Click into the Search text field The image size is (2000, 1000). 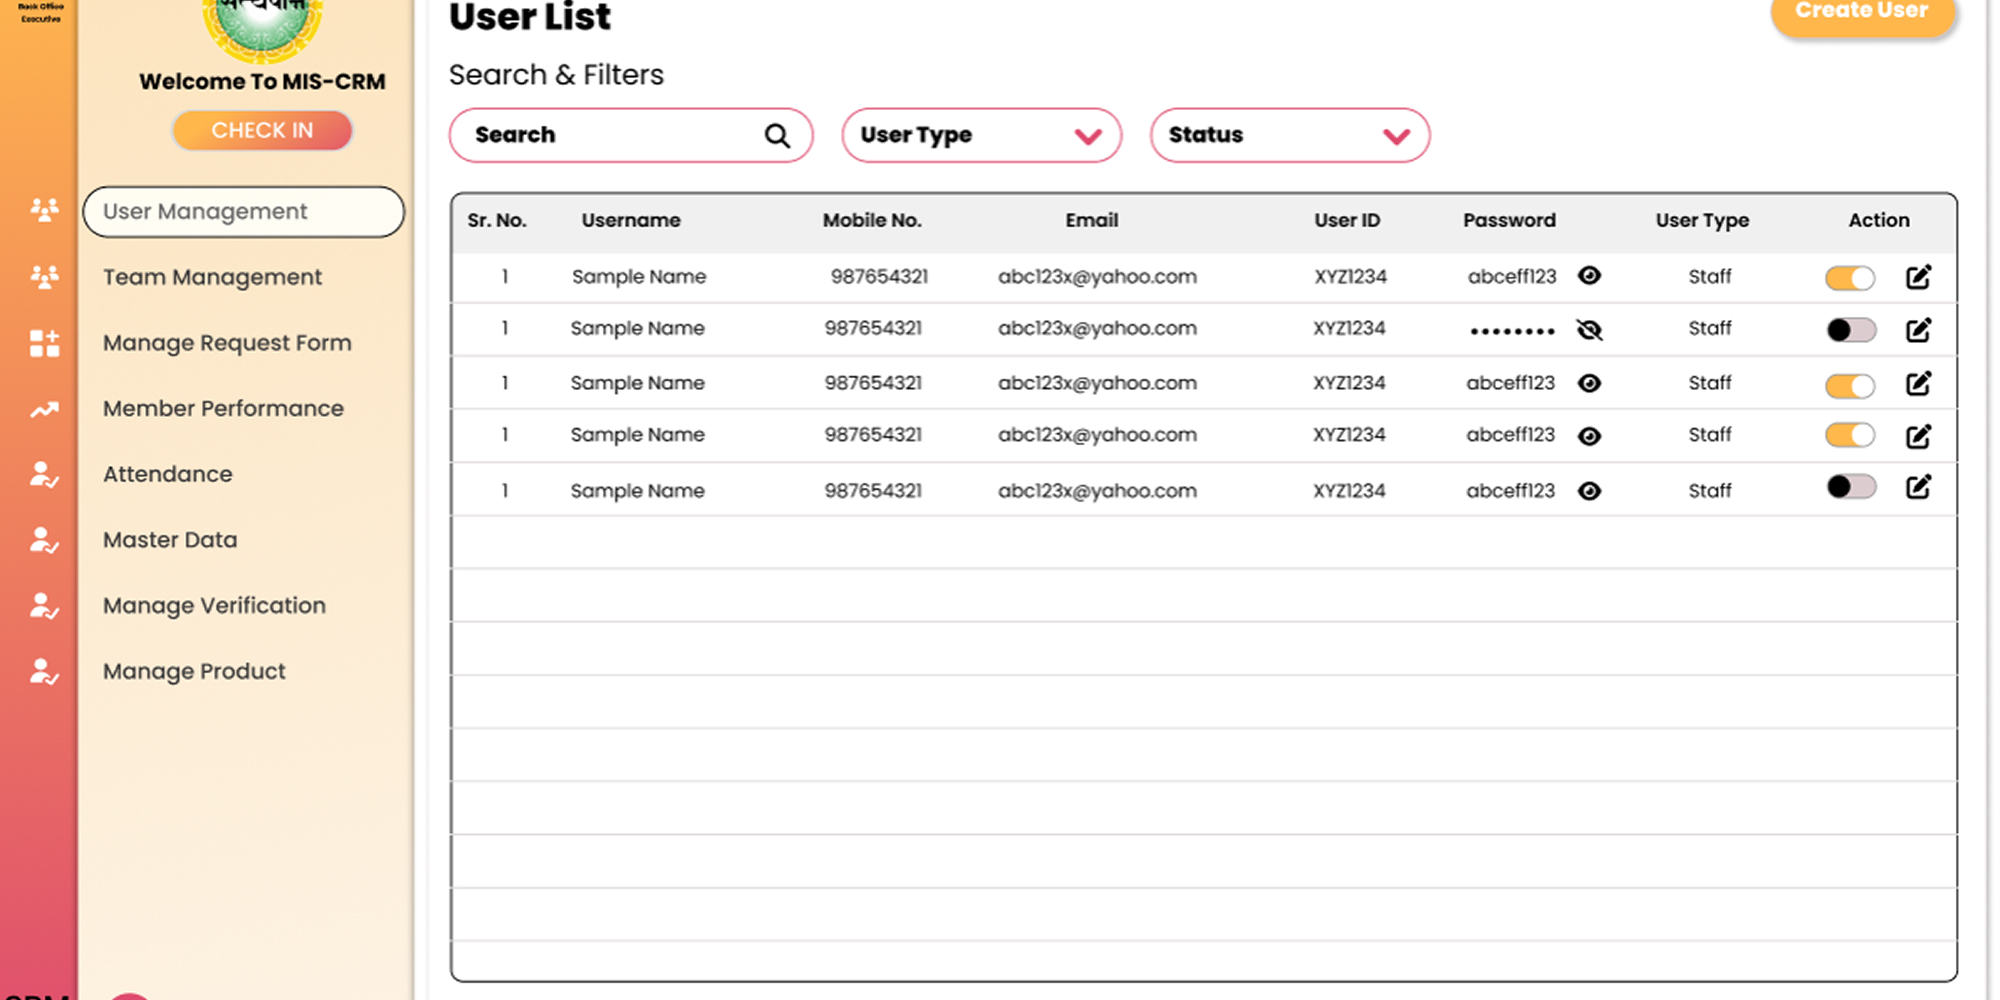tap(610, 135)
